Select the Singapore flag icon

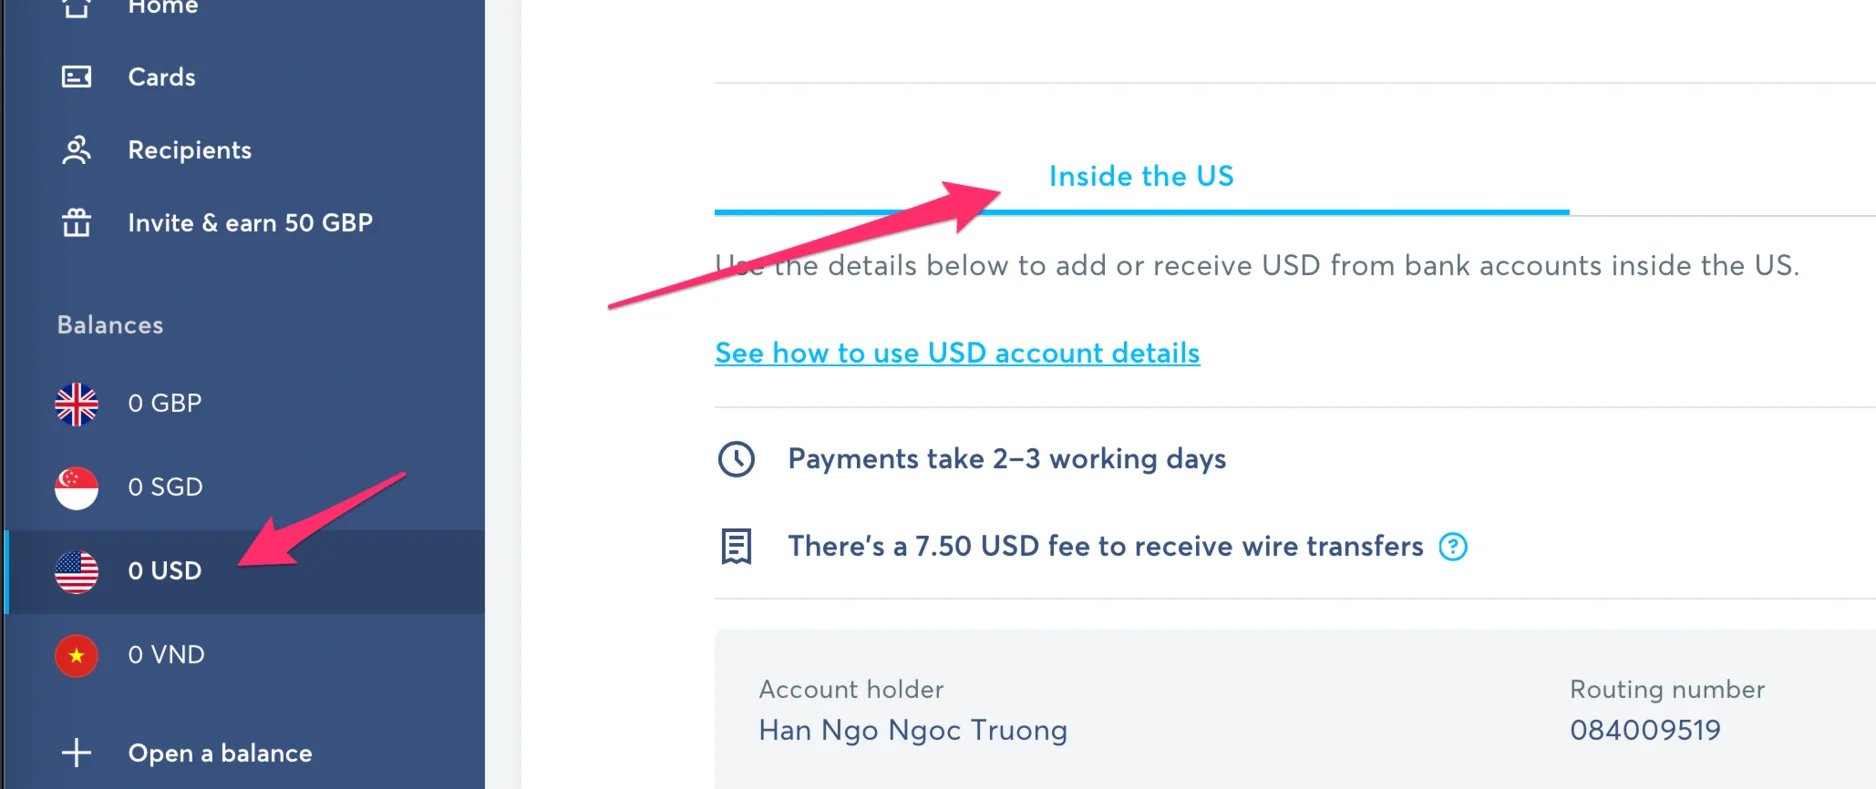click(76, 488)
